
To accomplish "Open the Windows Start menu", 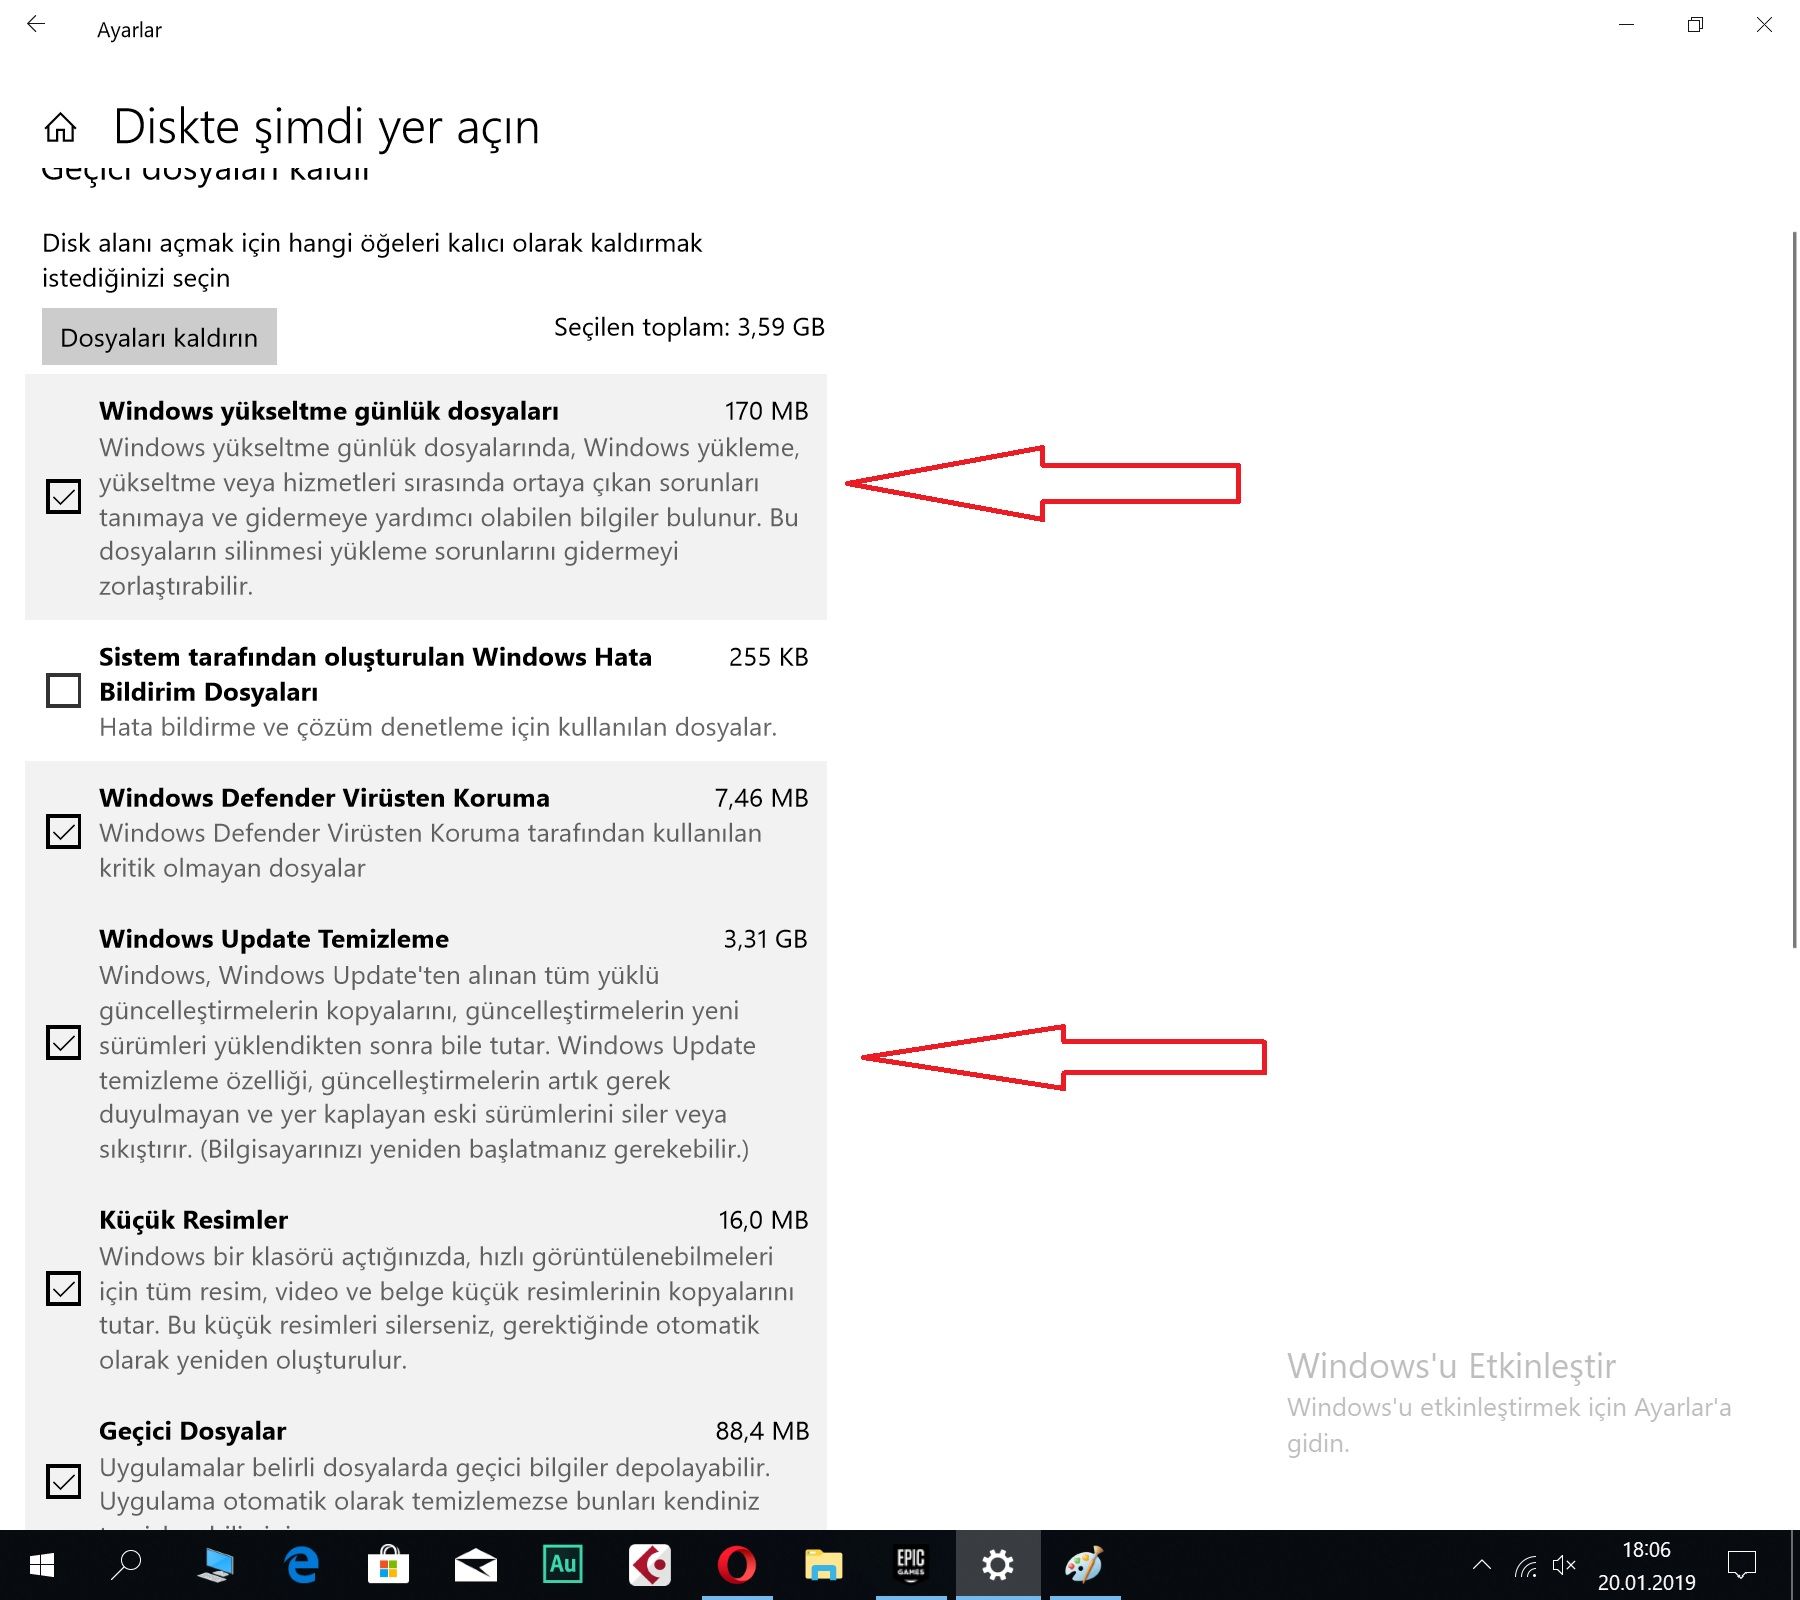I will click(x=42, y=1565).
